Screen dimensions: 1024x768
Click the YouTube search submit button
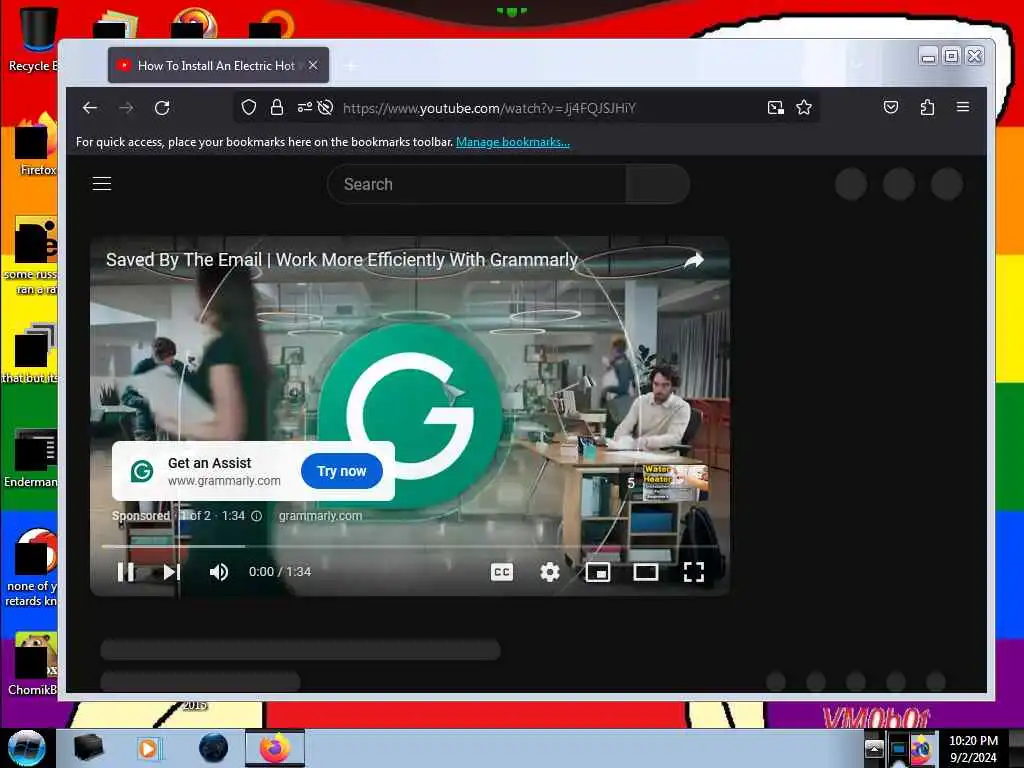[x=658, y=184]
